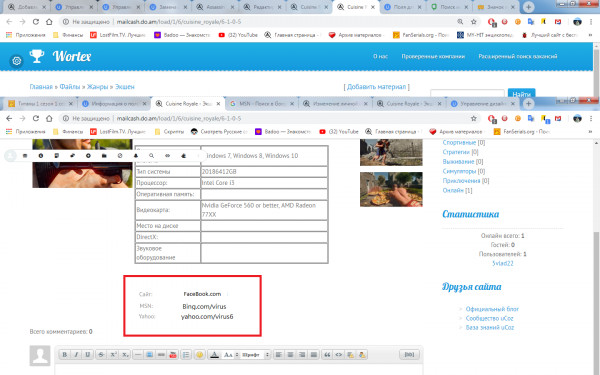Click the first list icon in admin toolbar
The height and width of the screenshot is (375, 600).
(x=25, y=156)
